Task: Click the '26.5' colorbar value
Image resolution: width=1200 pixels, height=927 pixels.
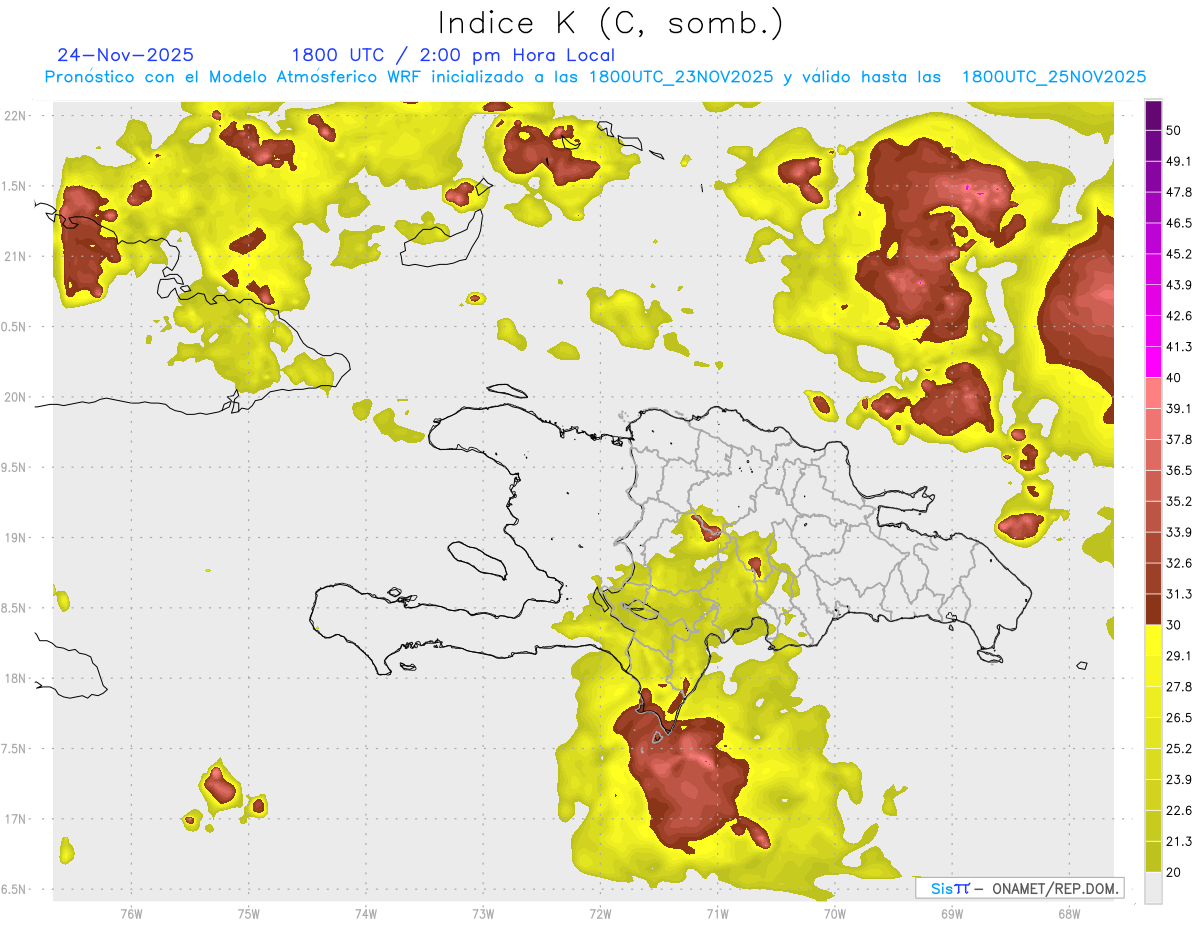Action: click(1179, 717)
